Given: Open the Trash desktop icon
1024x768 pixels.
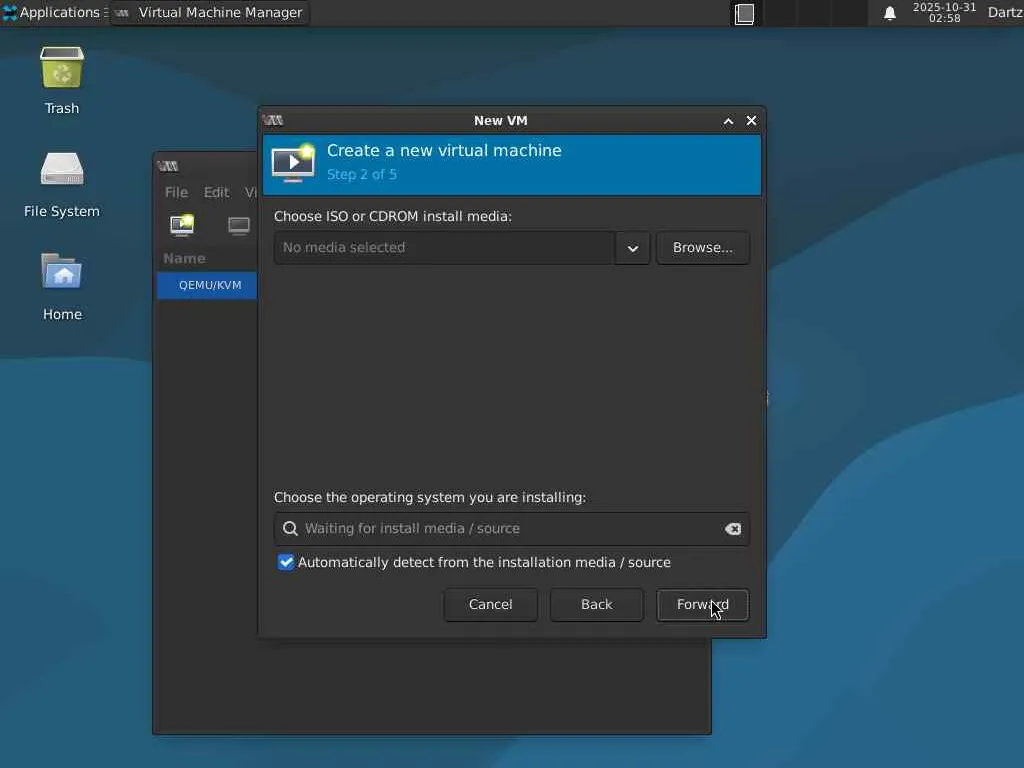Looking at the screenshot, I should 62,81.
